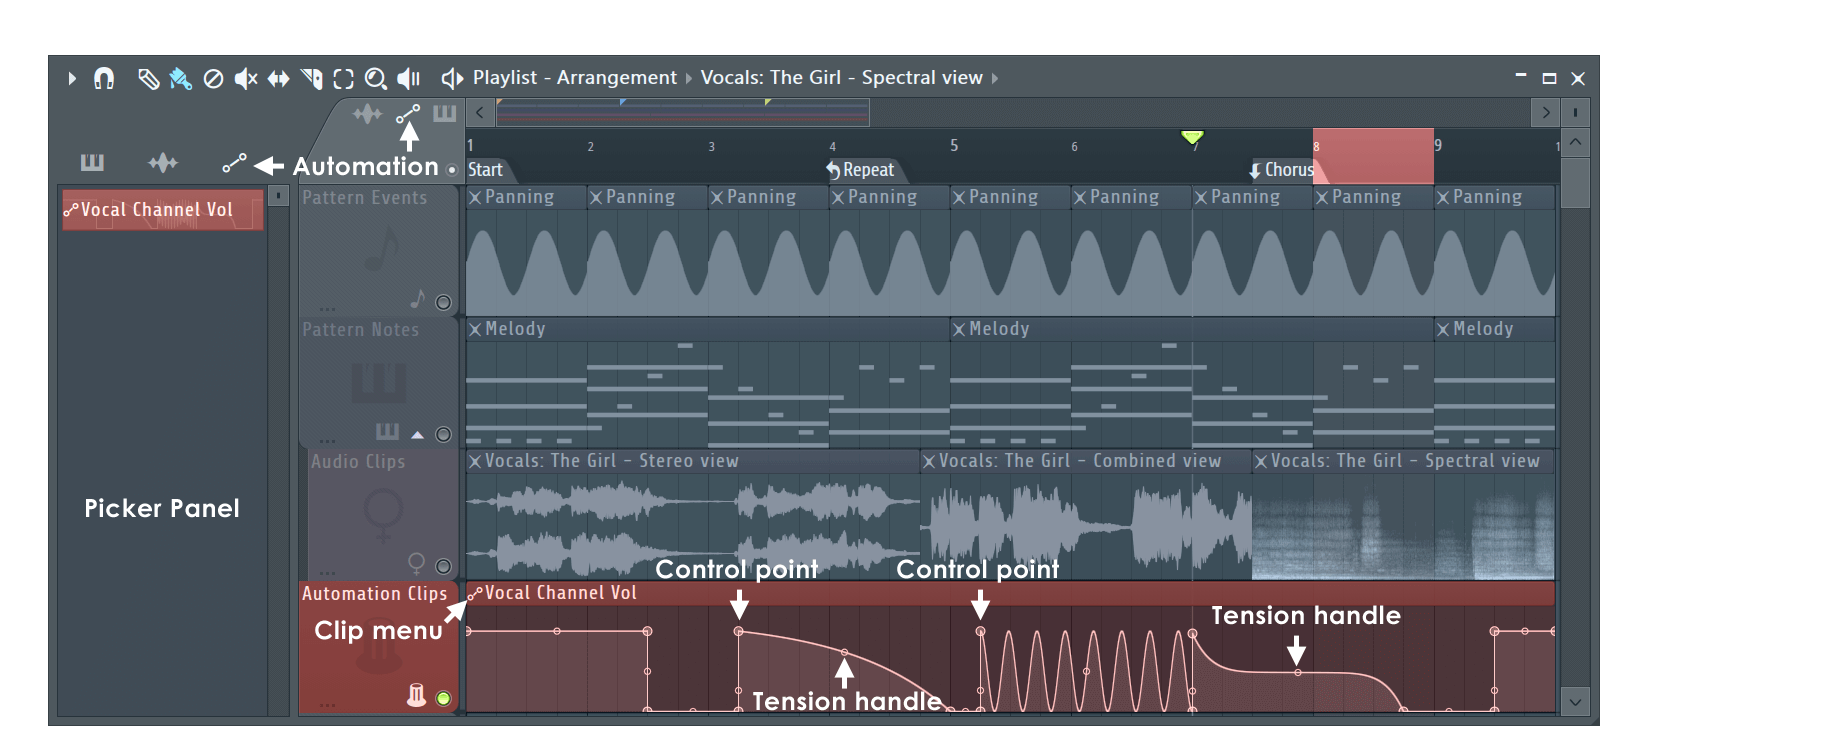The image size is (1842, 729).
Task: Select the Slip double-arrow tool
Action: point(279,78)
